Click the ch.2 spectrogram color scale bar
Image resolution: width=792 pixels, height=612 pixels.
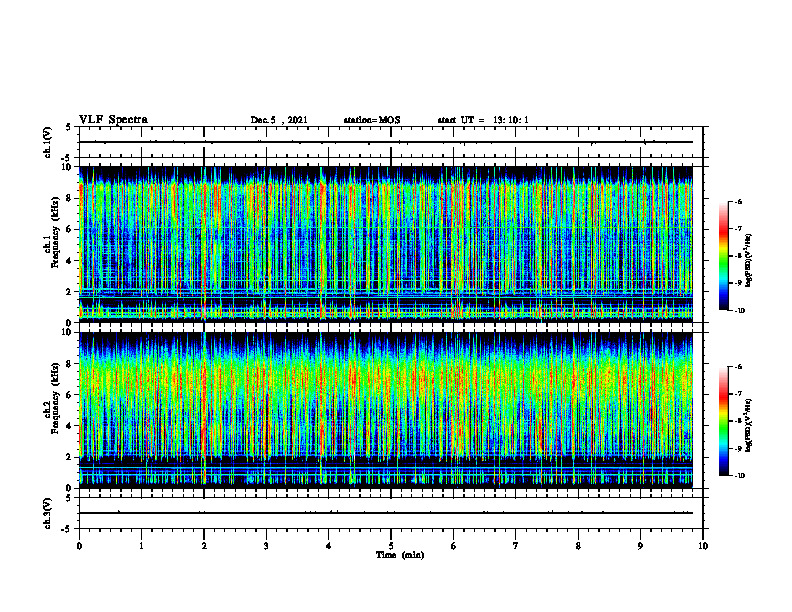click(724, 421)
